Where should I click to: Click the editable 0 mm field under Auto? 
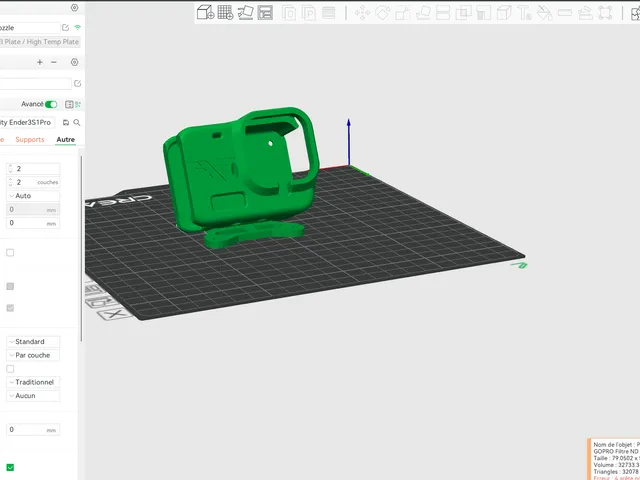33,223
